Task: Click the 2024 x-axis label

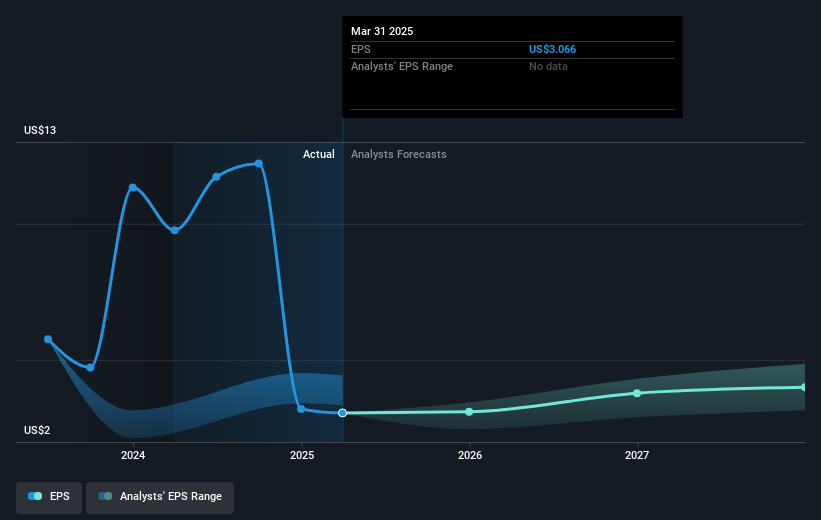Action: (x=133, y=455)
